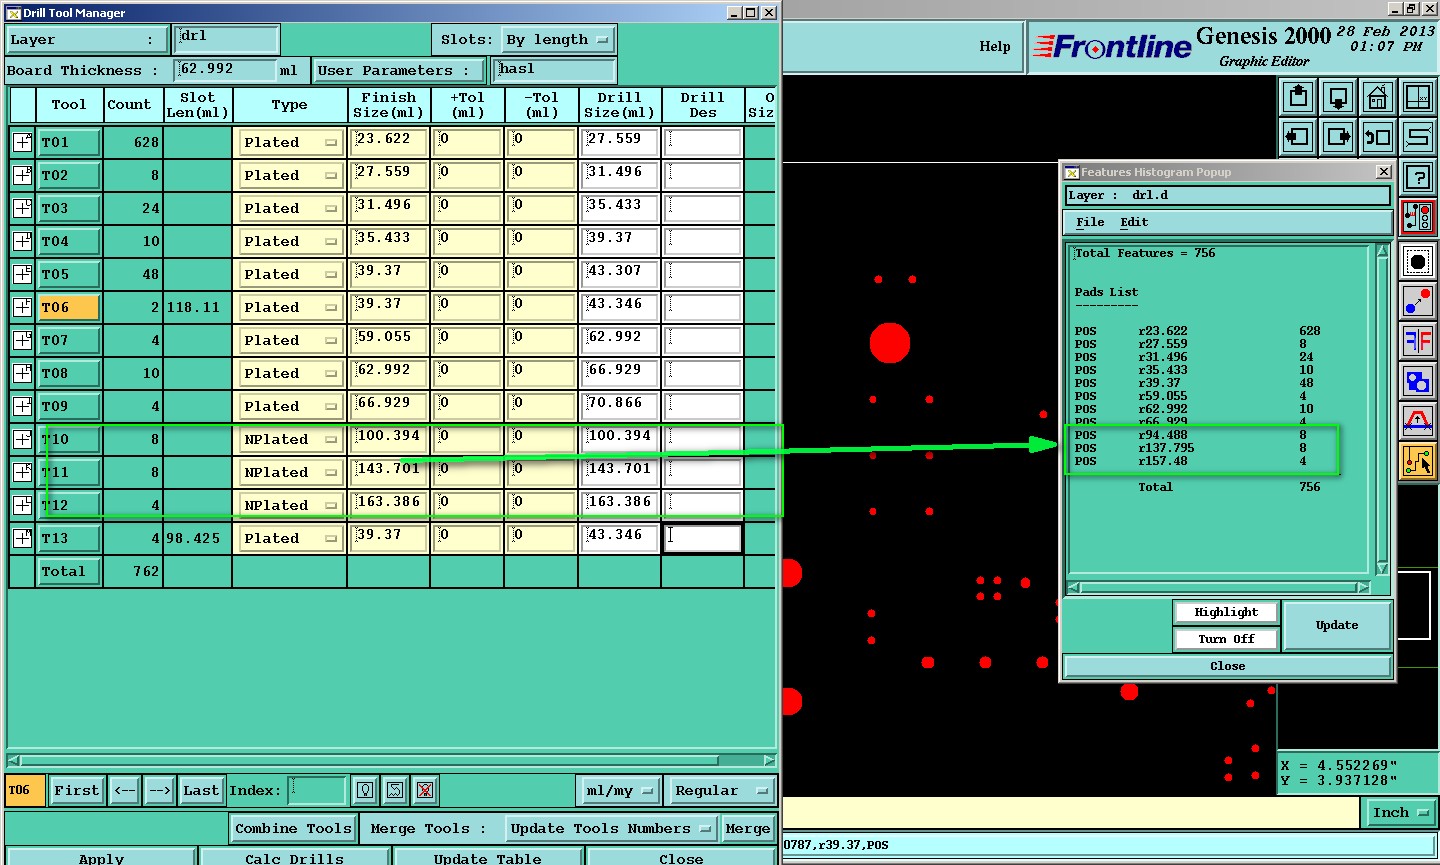Click horizontal scrollbar in Features Histogram list

(x=1219, y=588)
